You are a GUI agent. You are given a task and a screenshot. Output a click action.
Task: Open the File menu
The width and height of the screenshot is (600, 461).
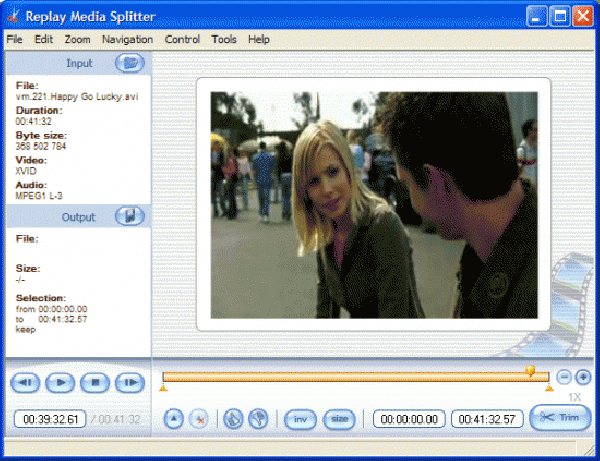pos(14,40)
